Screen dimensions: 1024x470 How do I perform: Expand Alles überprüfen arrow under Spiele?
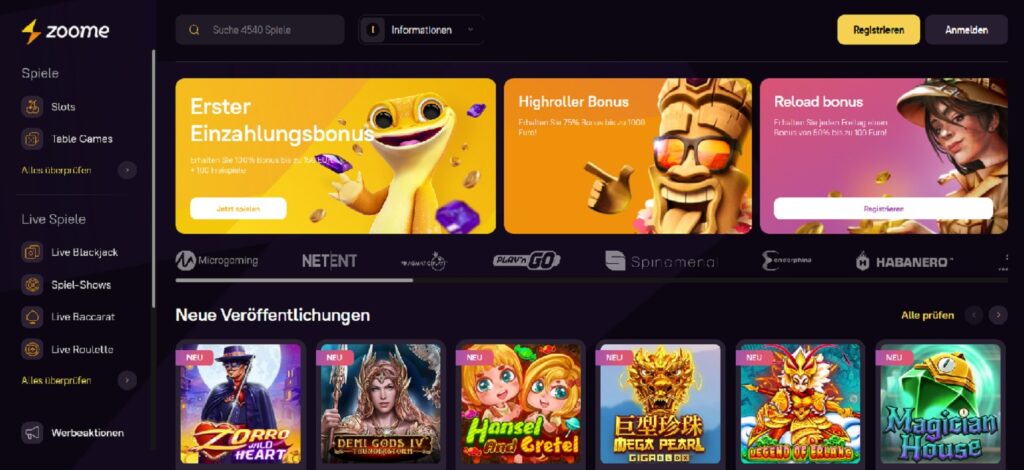(127, 170)
